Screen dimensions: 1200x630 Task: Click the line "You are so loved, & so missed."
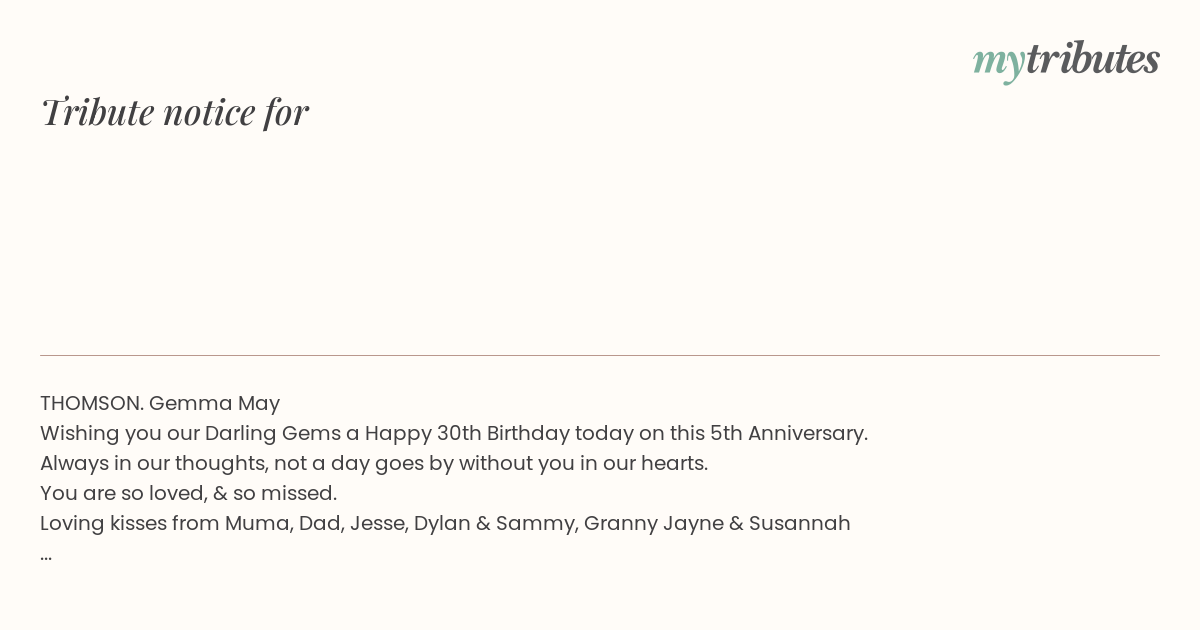point(188,493)
